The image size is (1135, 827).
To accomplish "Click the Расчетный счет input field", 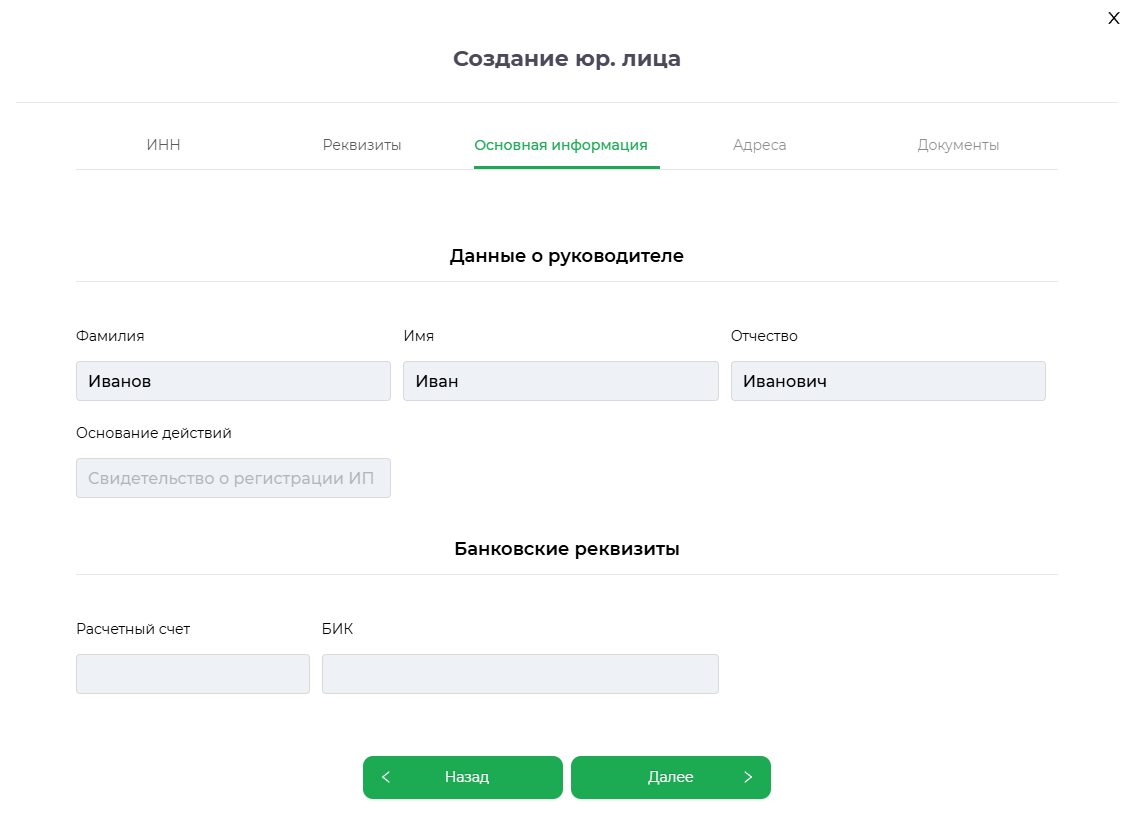I will (193, 674).
